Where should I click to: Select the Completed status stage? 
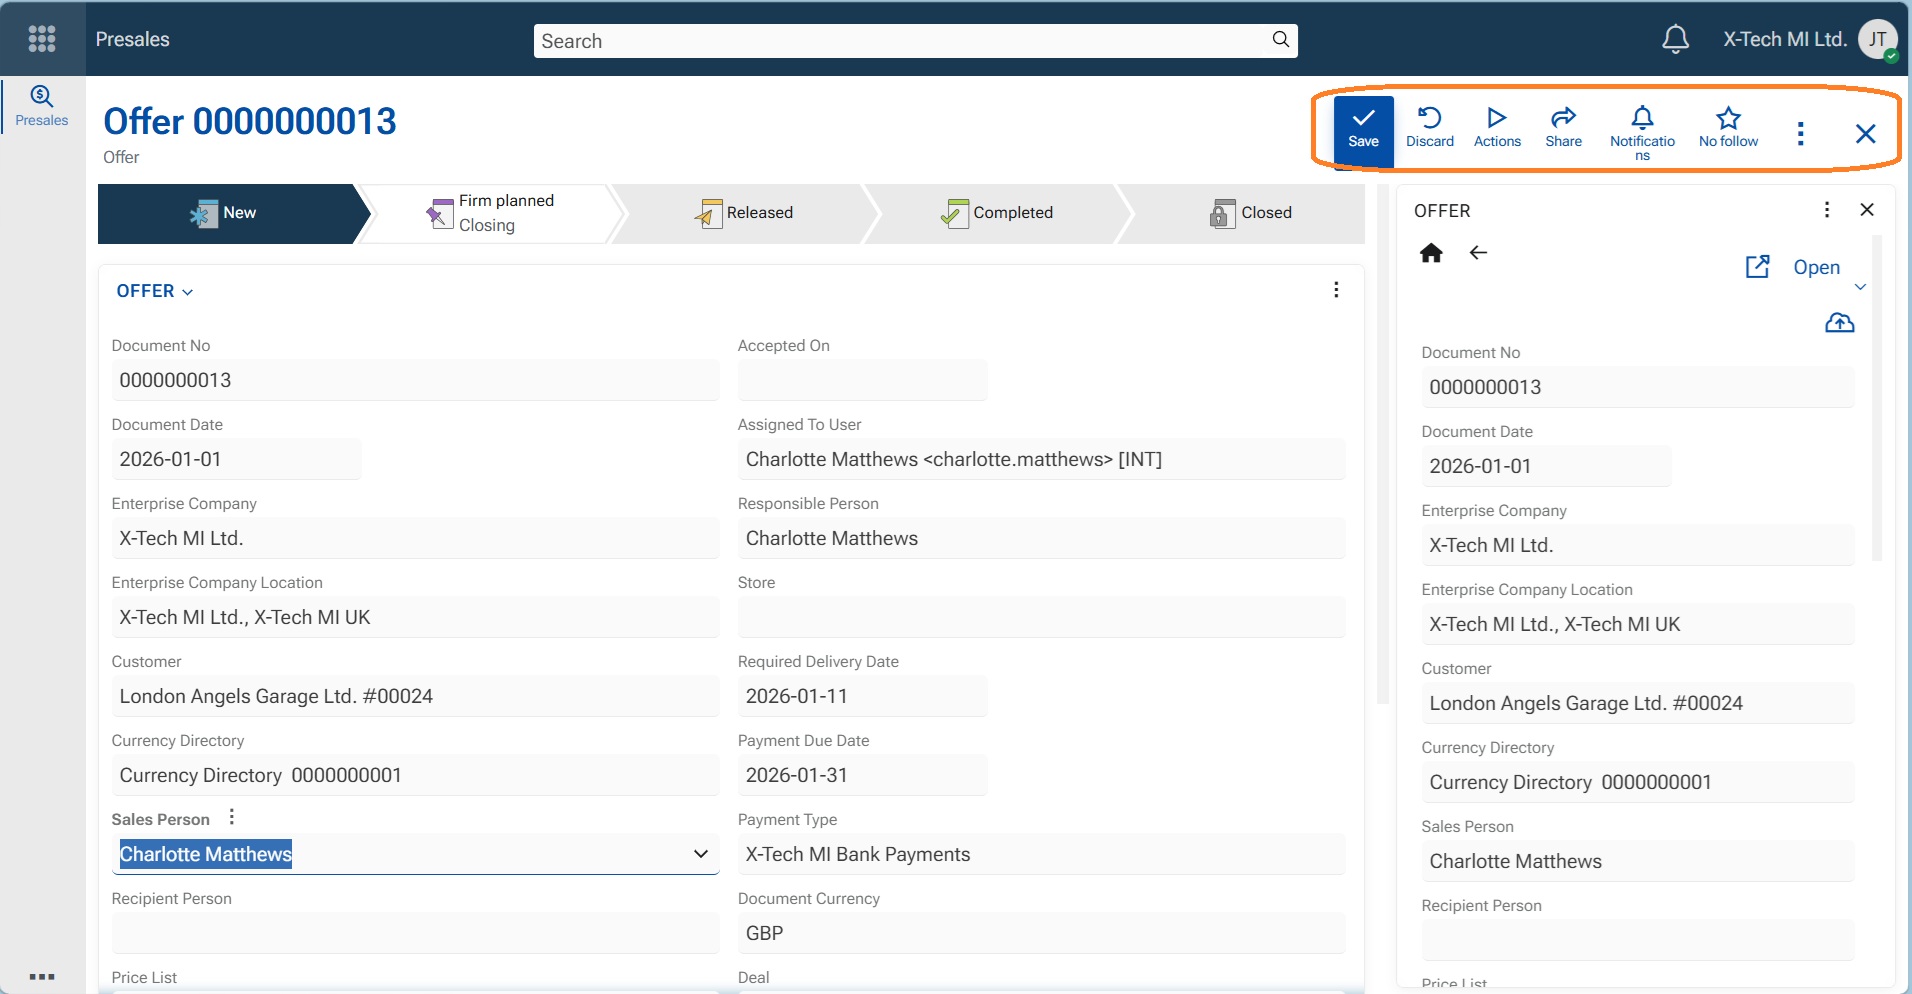(x=998, y=213)
